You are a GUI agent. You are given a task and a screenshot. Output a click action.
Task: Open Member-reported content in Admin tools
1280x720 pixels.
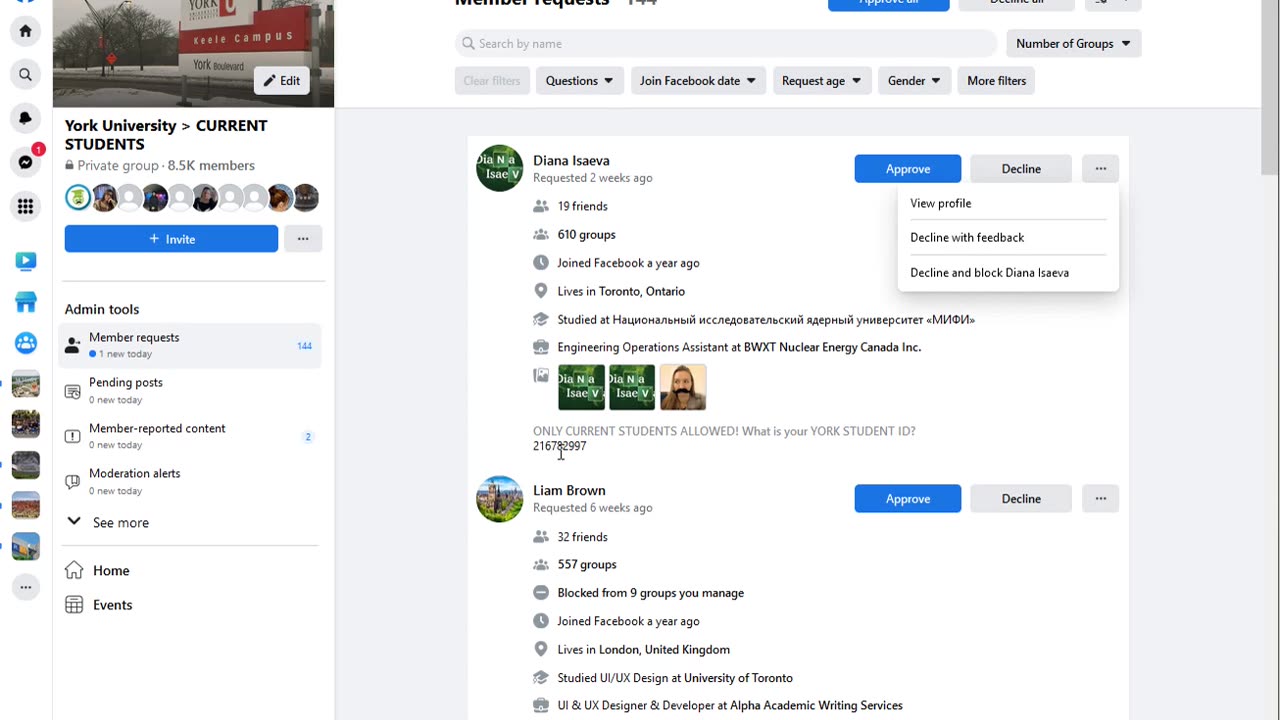(x=190, y=436)
